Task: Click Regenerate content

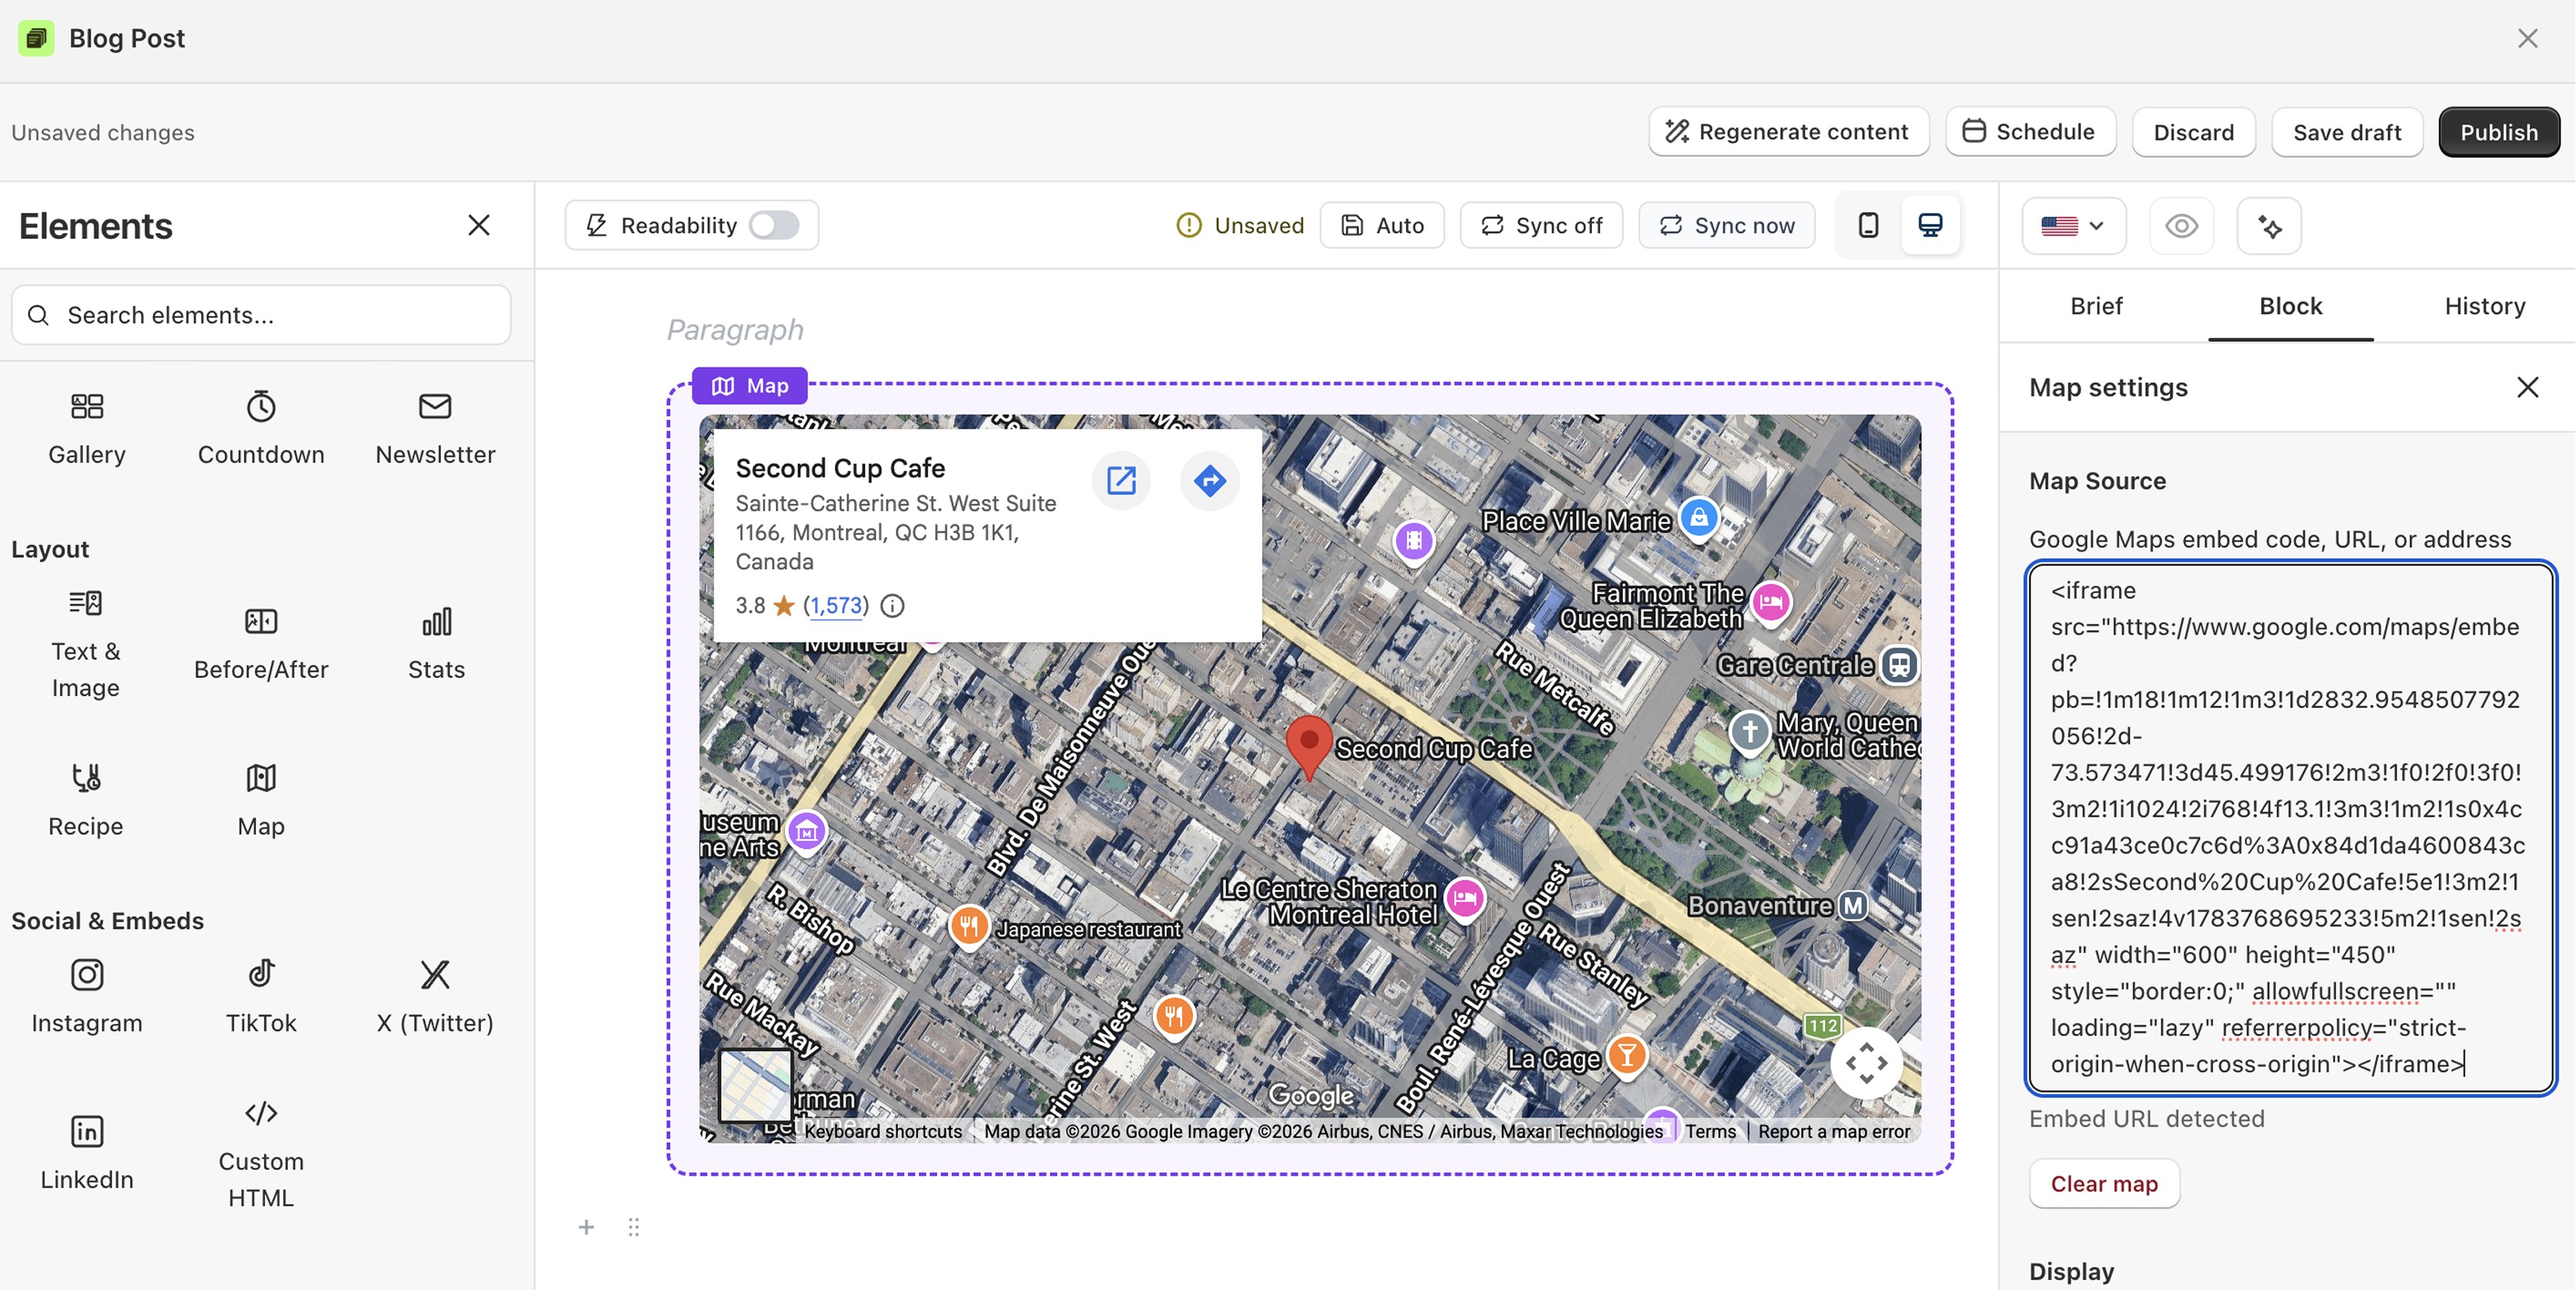Action: 1789,132
